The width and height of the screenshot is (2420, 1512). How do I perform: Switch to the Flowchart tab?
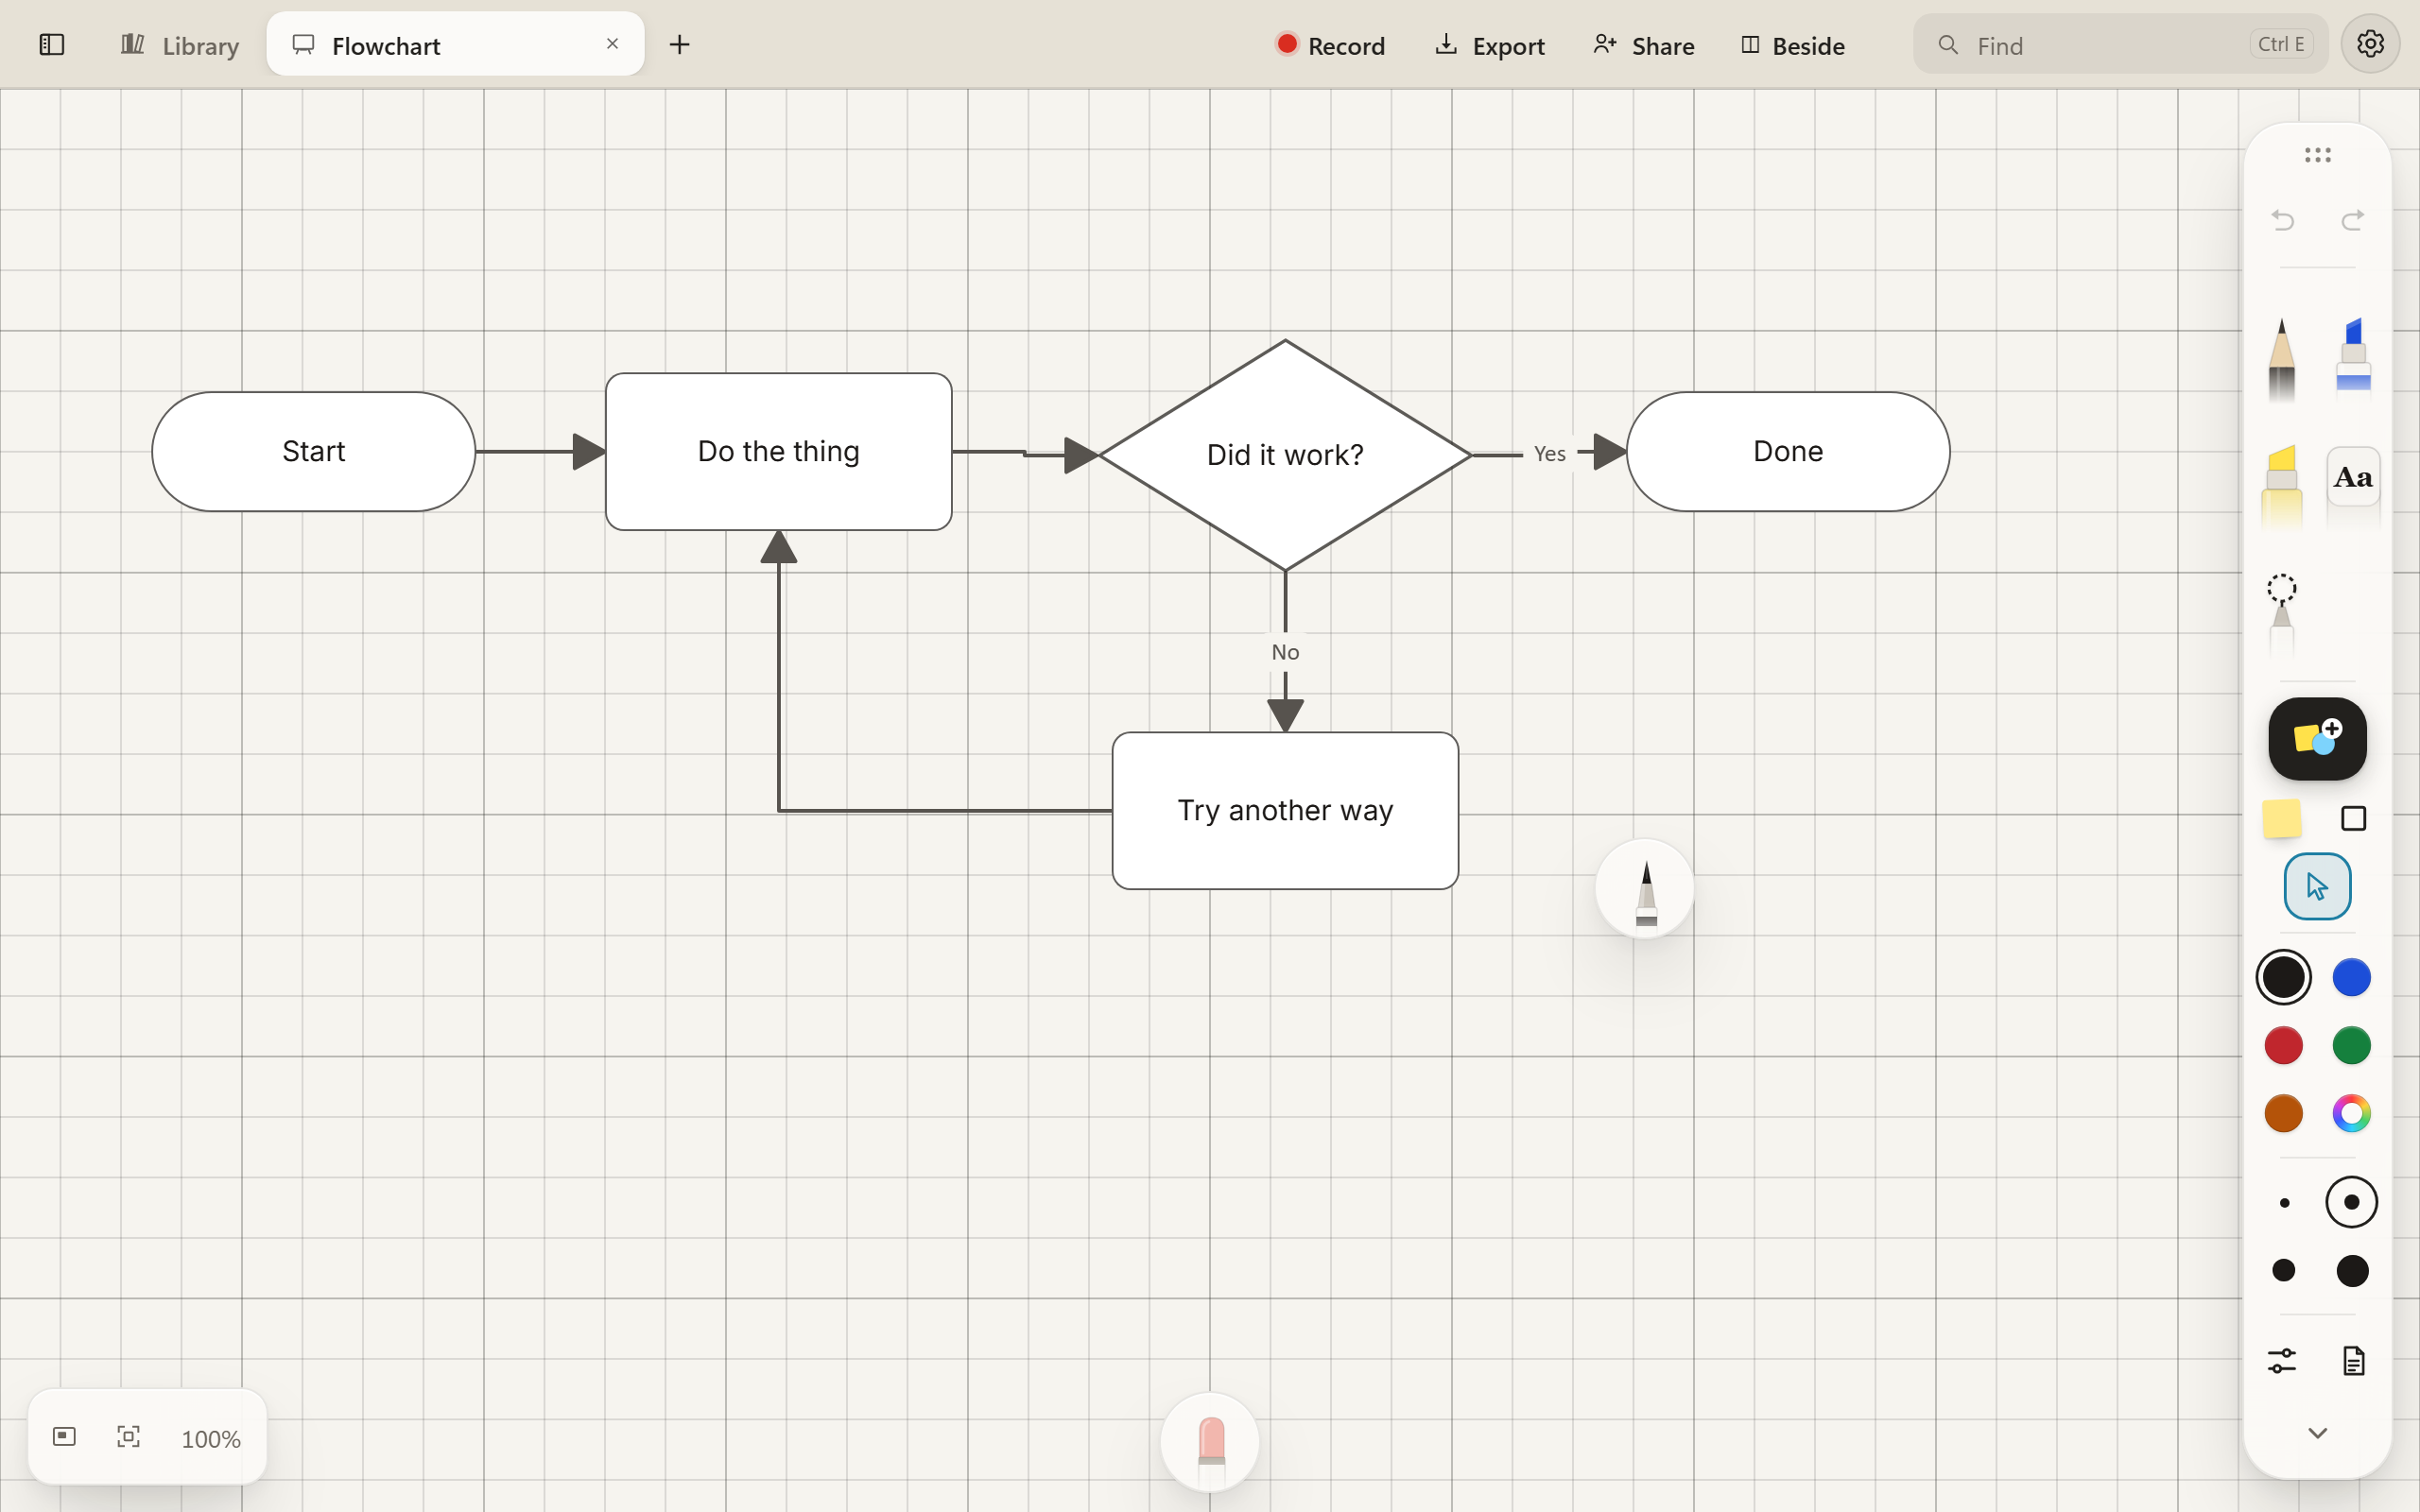tap(455, 45)
